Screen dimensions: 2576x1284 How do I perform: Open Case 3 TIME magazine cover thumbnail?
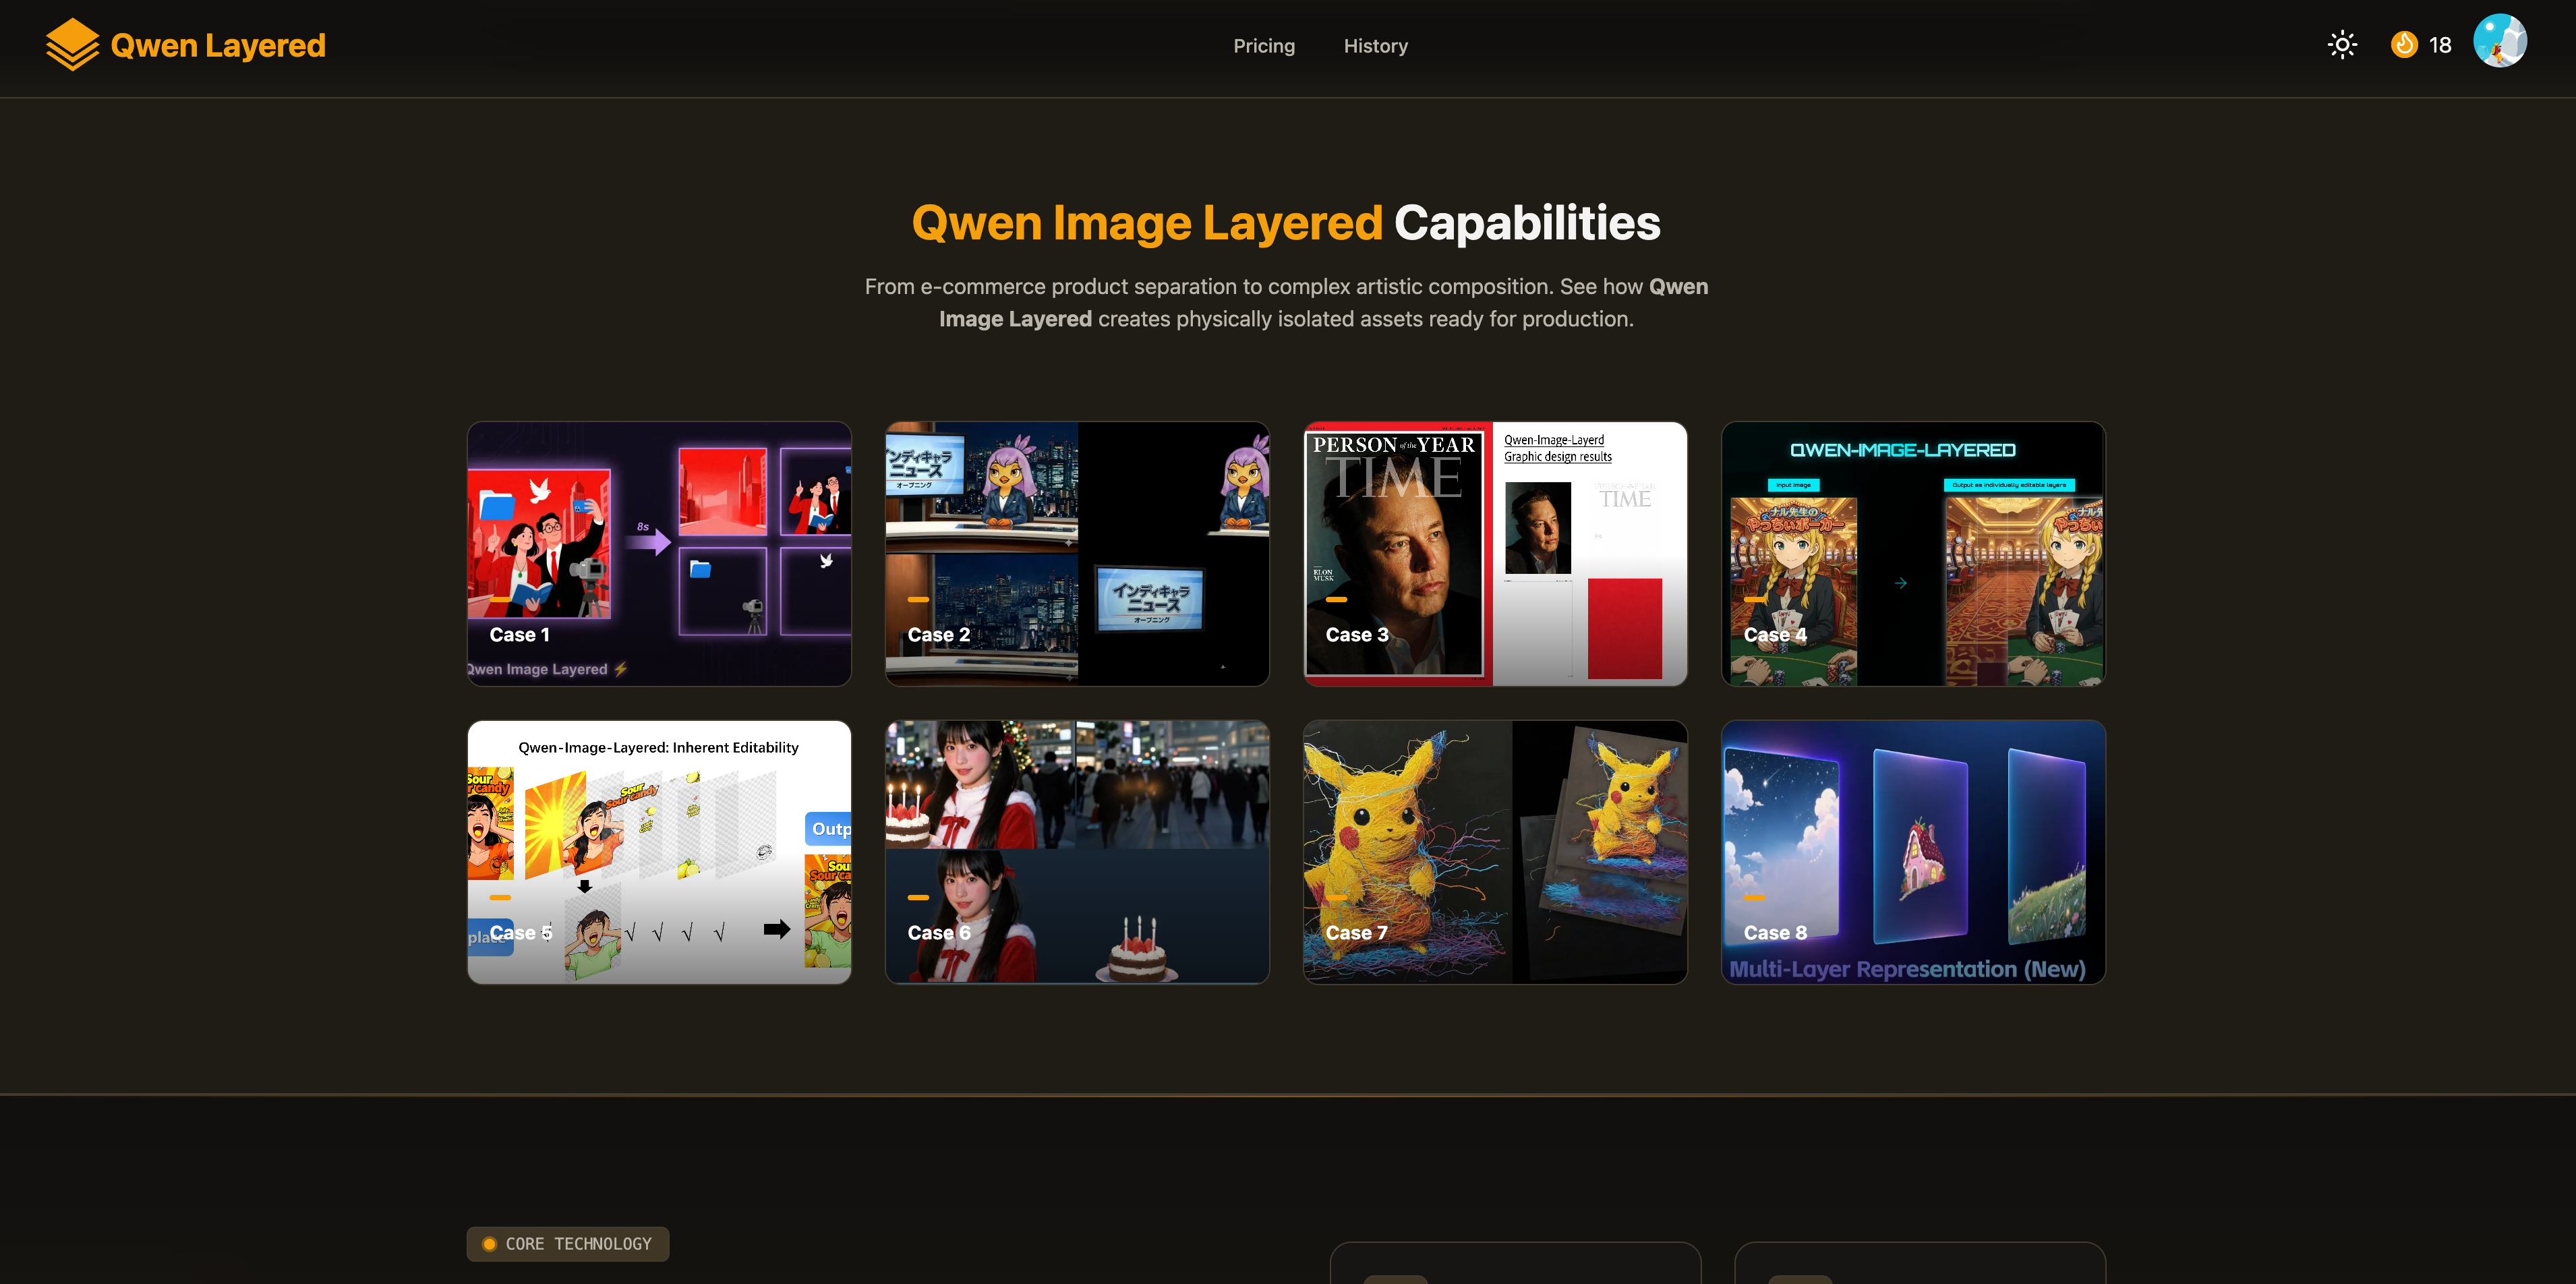click(1495, 553)
